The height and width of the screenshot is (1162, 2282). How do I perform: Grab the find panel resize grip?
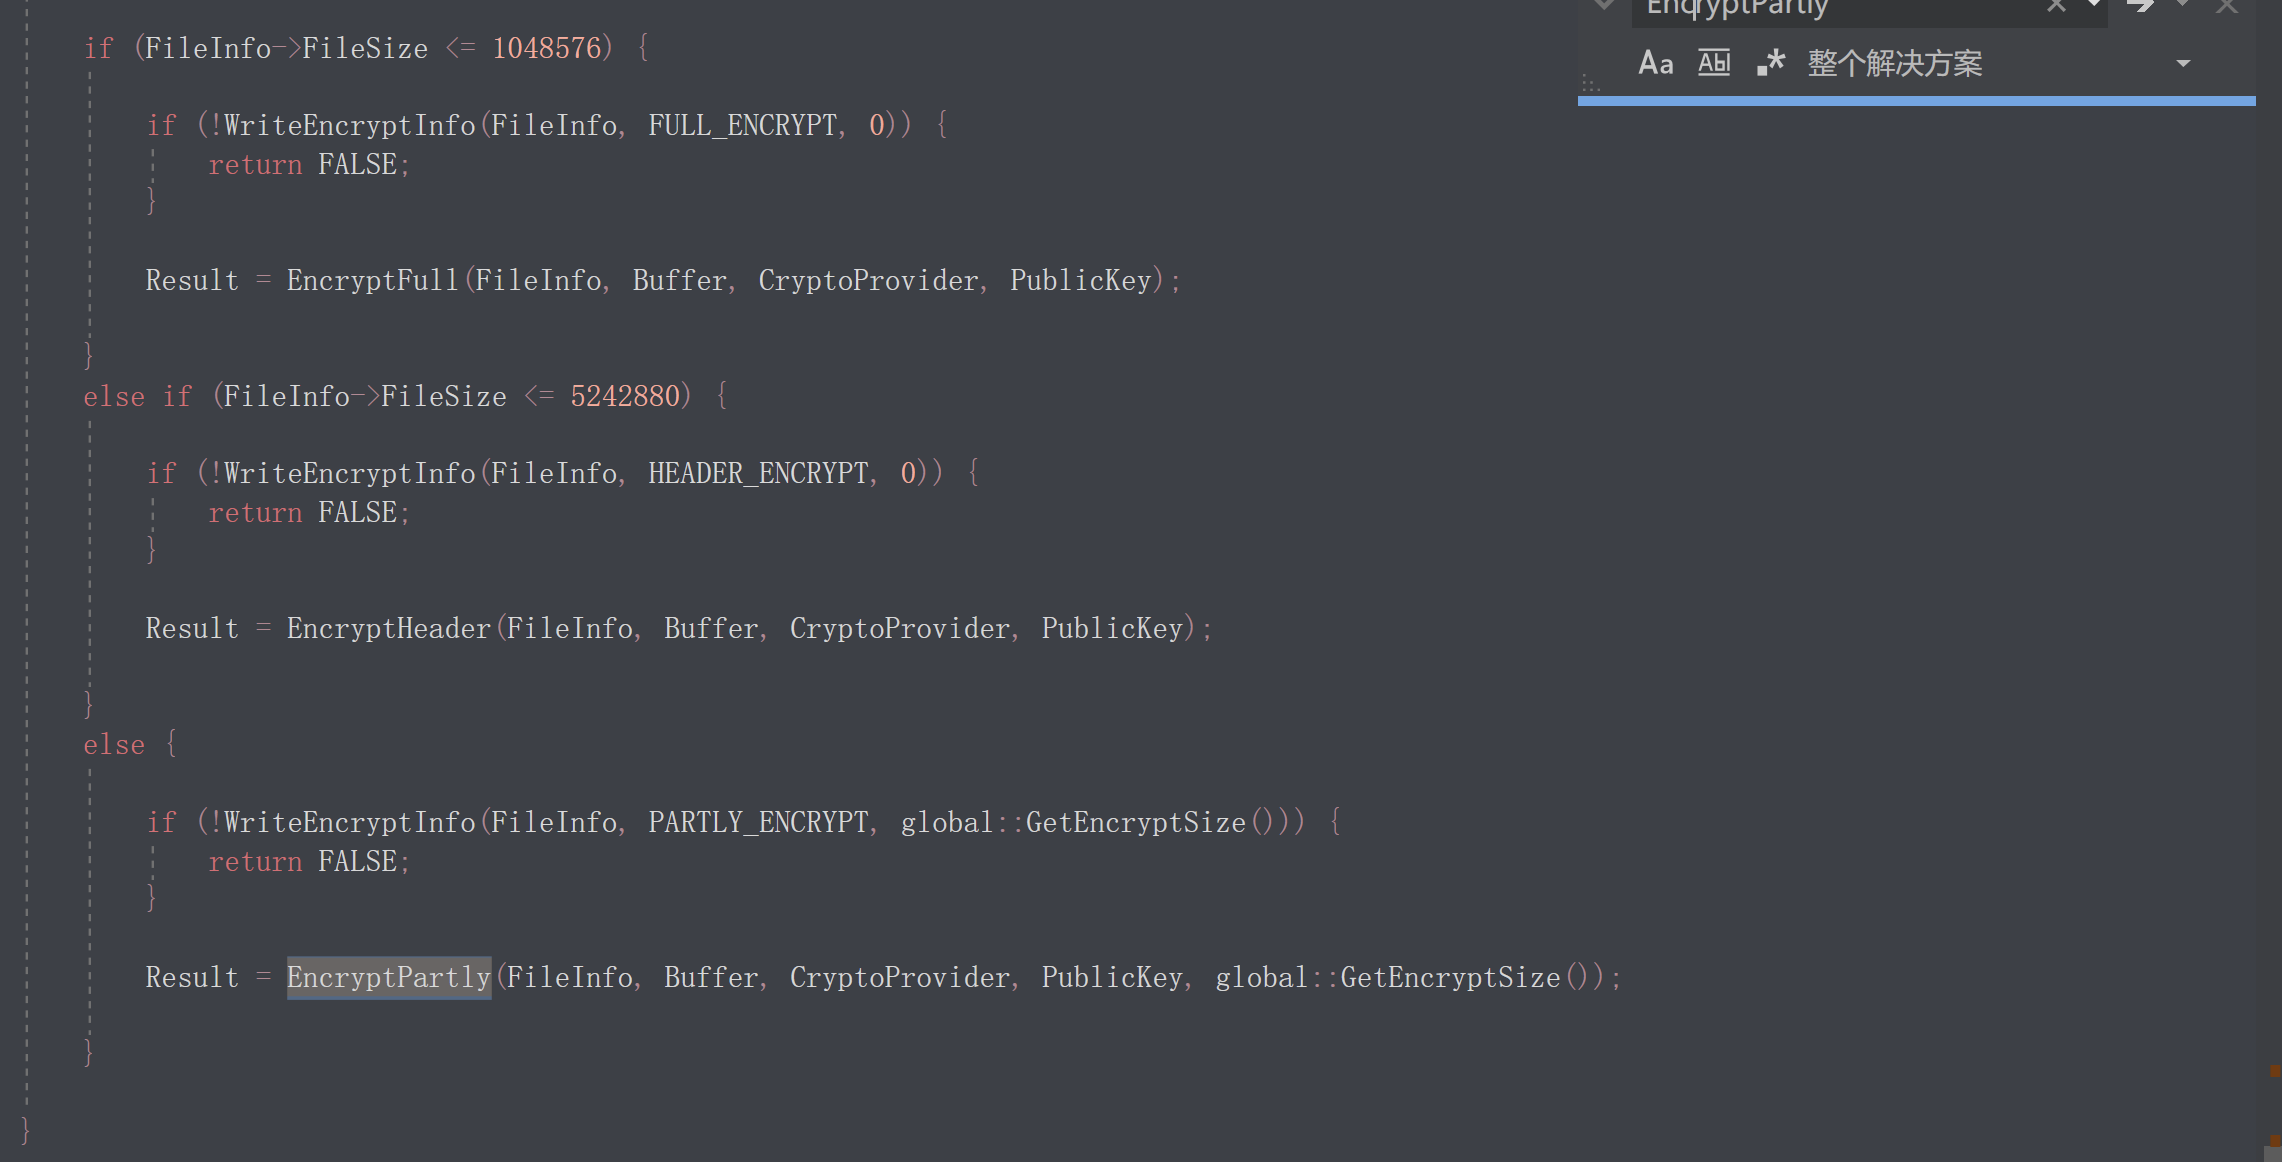point(1591,83)
